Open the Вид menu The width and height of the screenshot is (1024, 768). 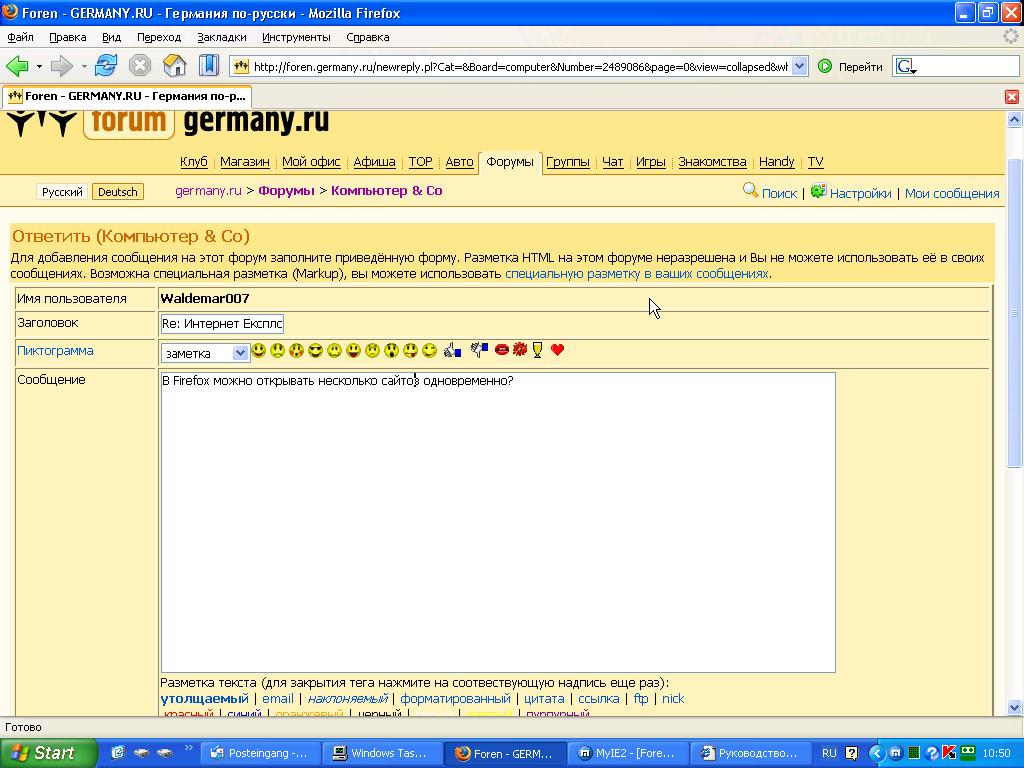tap(112, 37)
